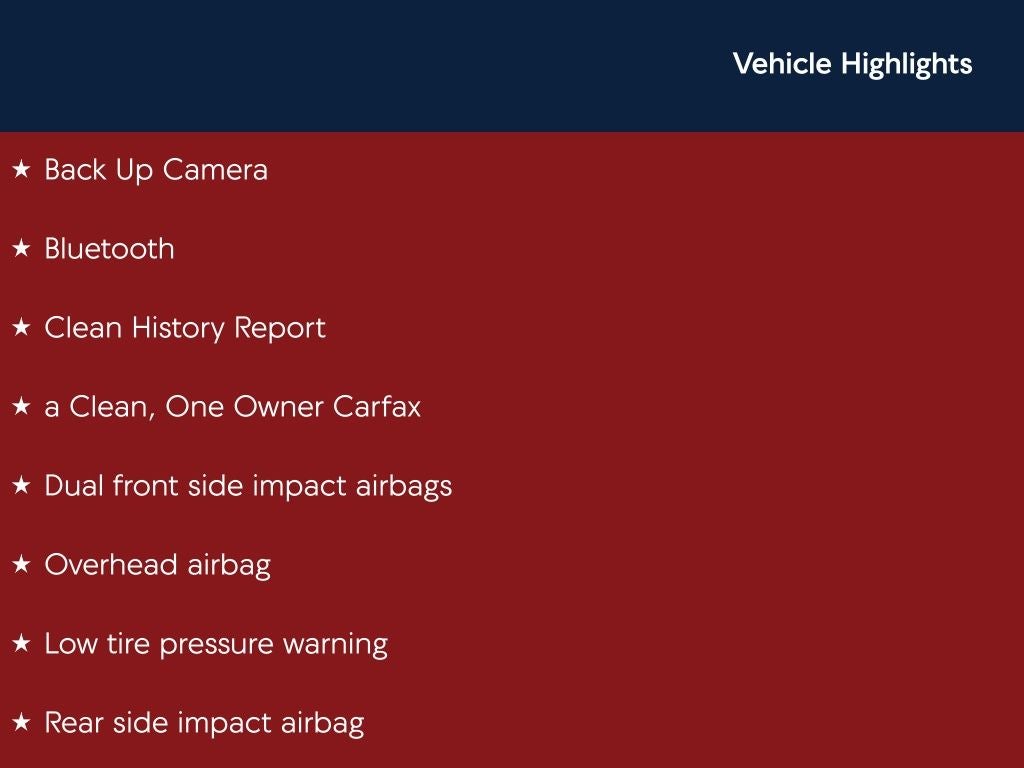This screenshot has width=1024, height=768.
Task: Click star bullet for One Owner Carfax
Action: (x=21, y=407)
